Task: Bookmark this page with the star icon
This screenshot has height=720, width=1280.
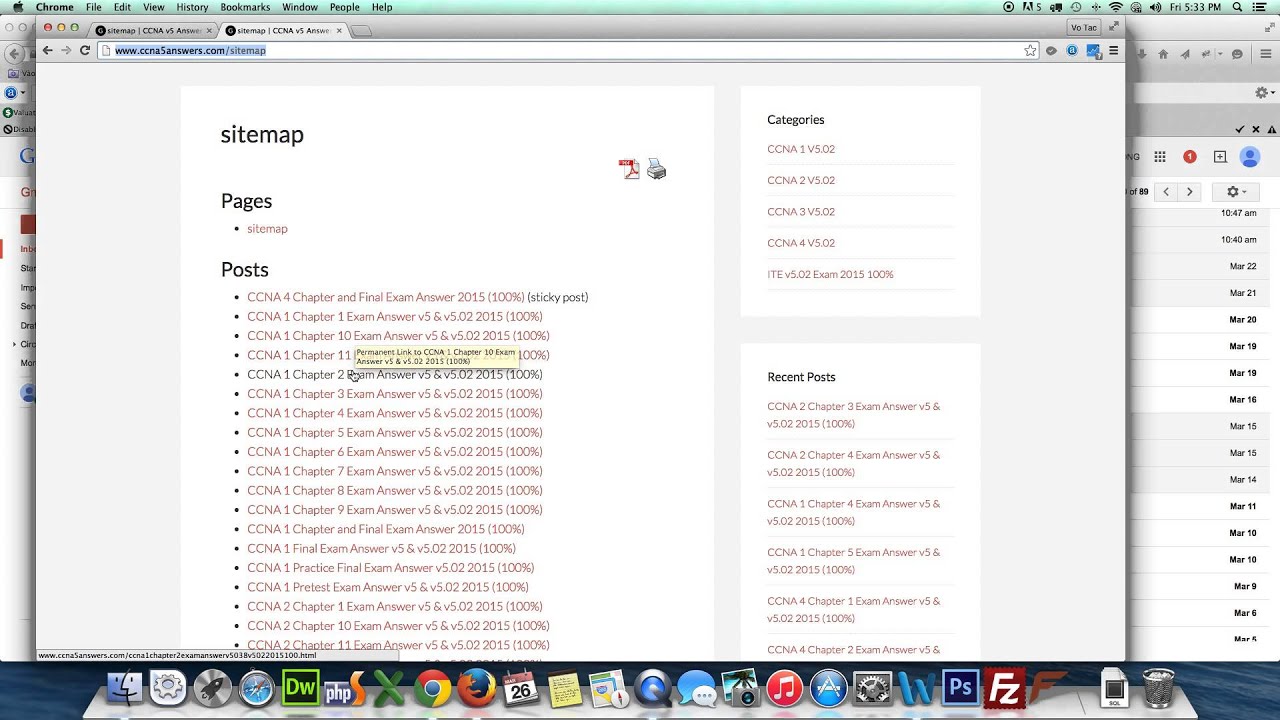Action: tap(1030, 50)
